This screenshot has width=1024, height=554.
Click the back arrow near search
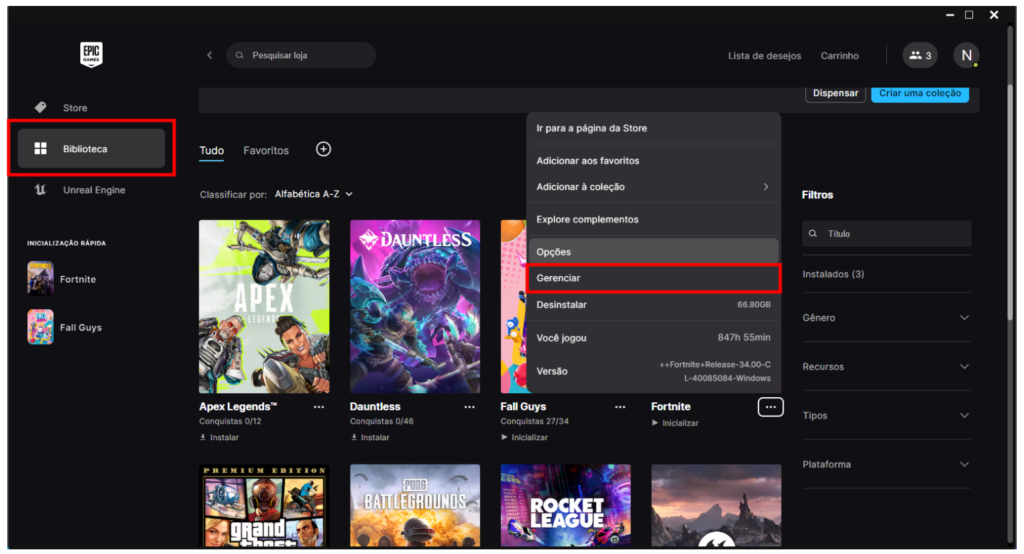209,56
